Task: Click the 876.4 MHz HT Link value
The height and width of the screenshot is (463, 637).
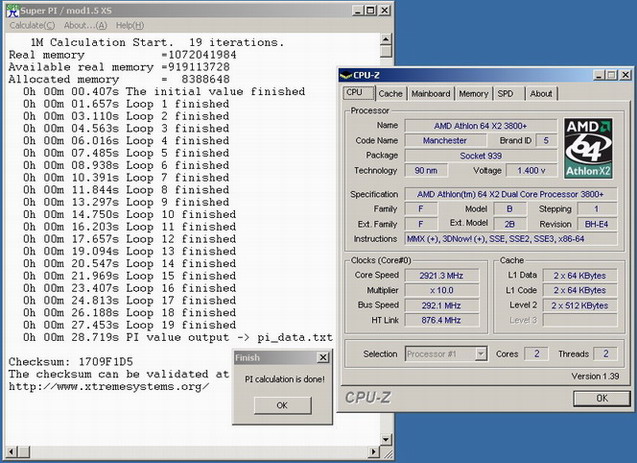Action: click(442, 320)
